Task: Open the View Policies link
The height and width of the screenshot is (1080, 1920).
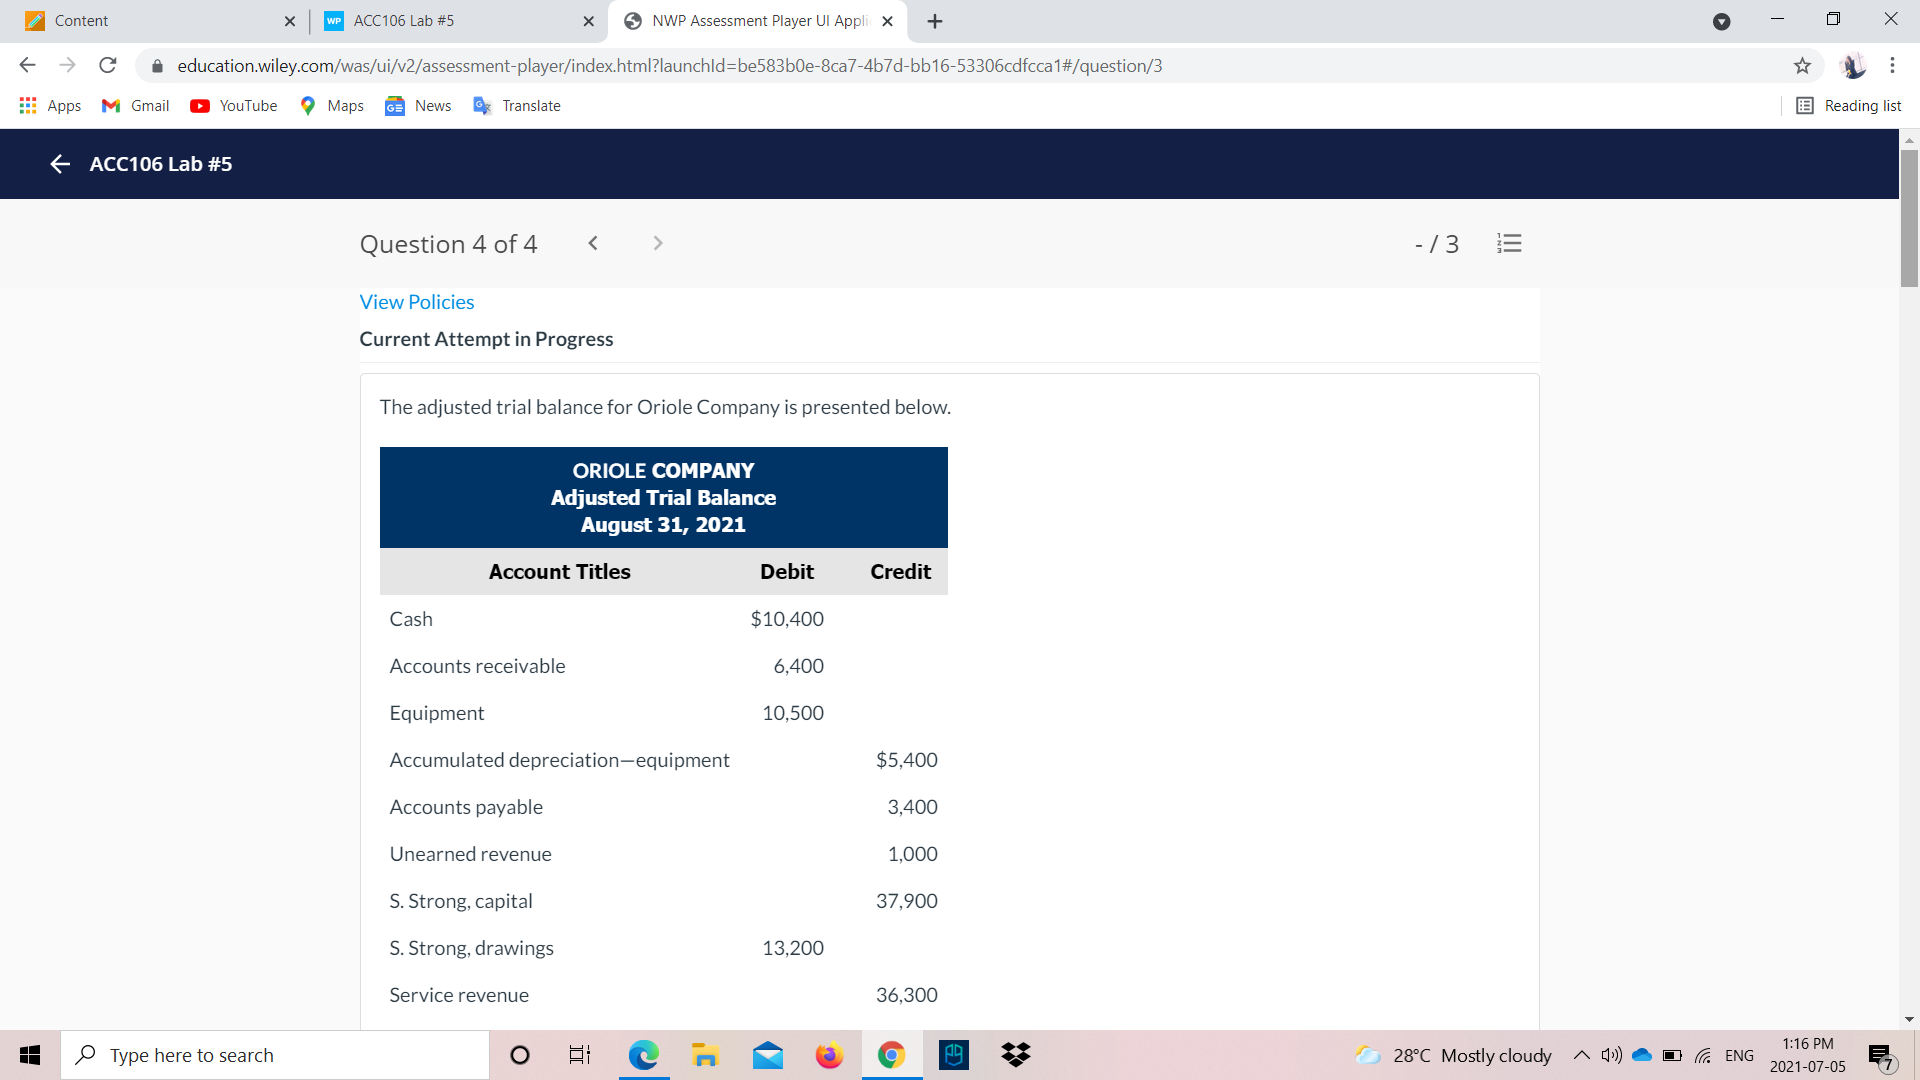Action: 416,301
